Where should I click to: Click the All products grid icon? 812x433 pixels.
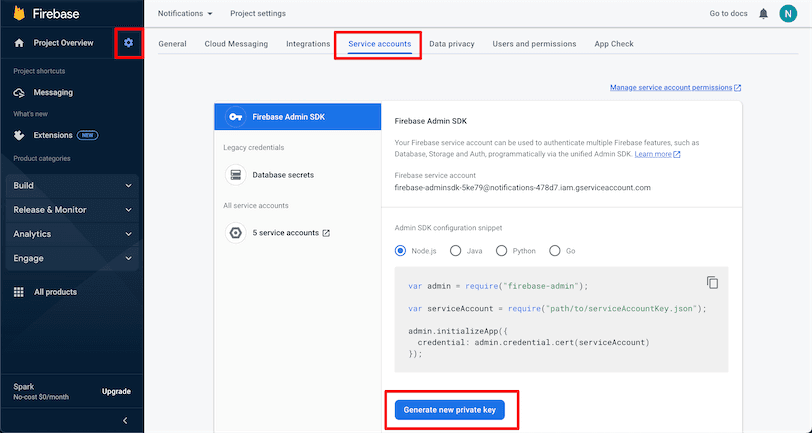coord(19,292)
